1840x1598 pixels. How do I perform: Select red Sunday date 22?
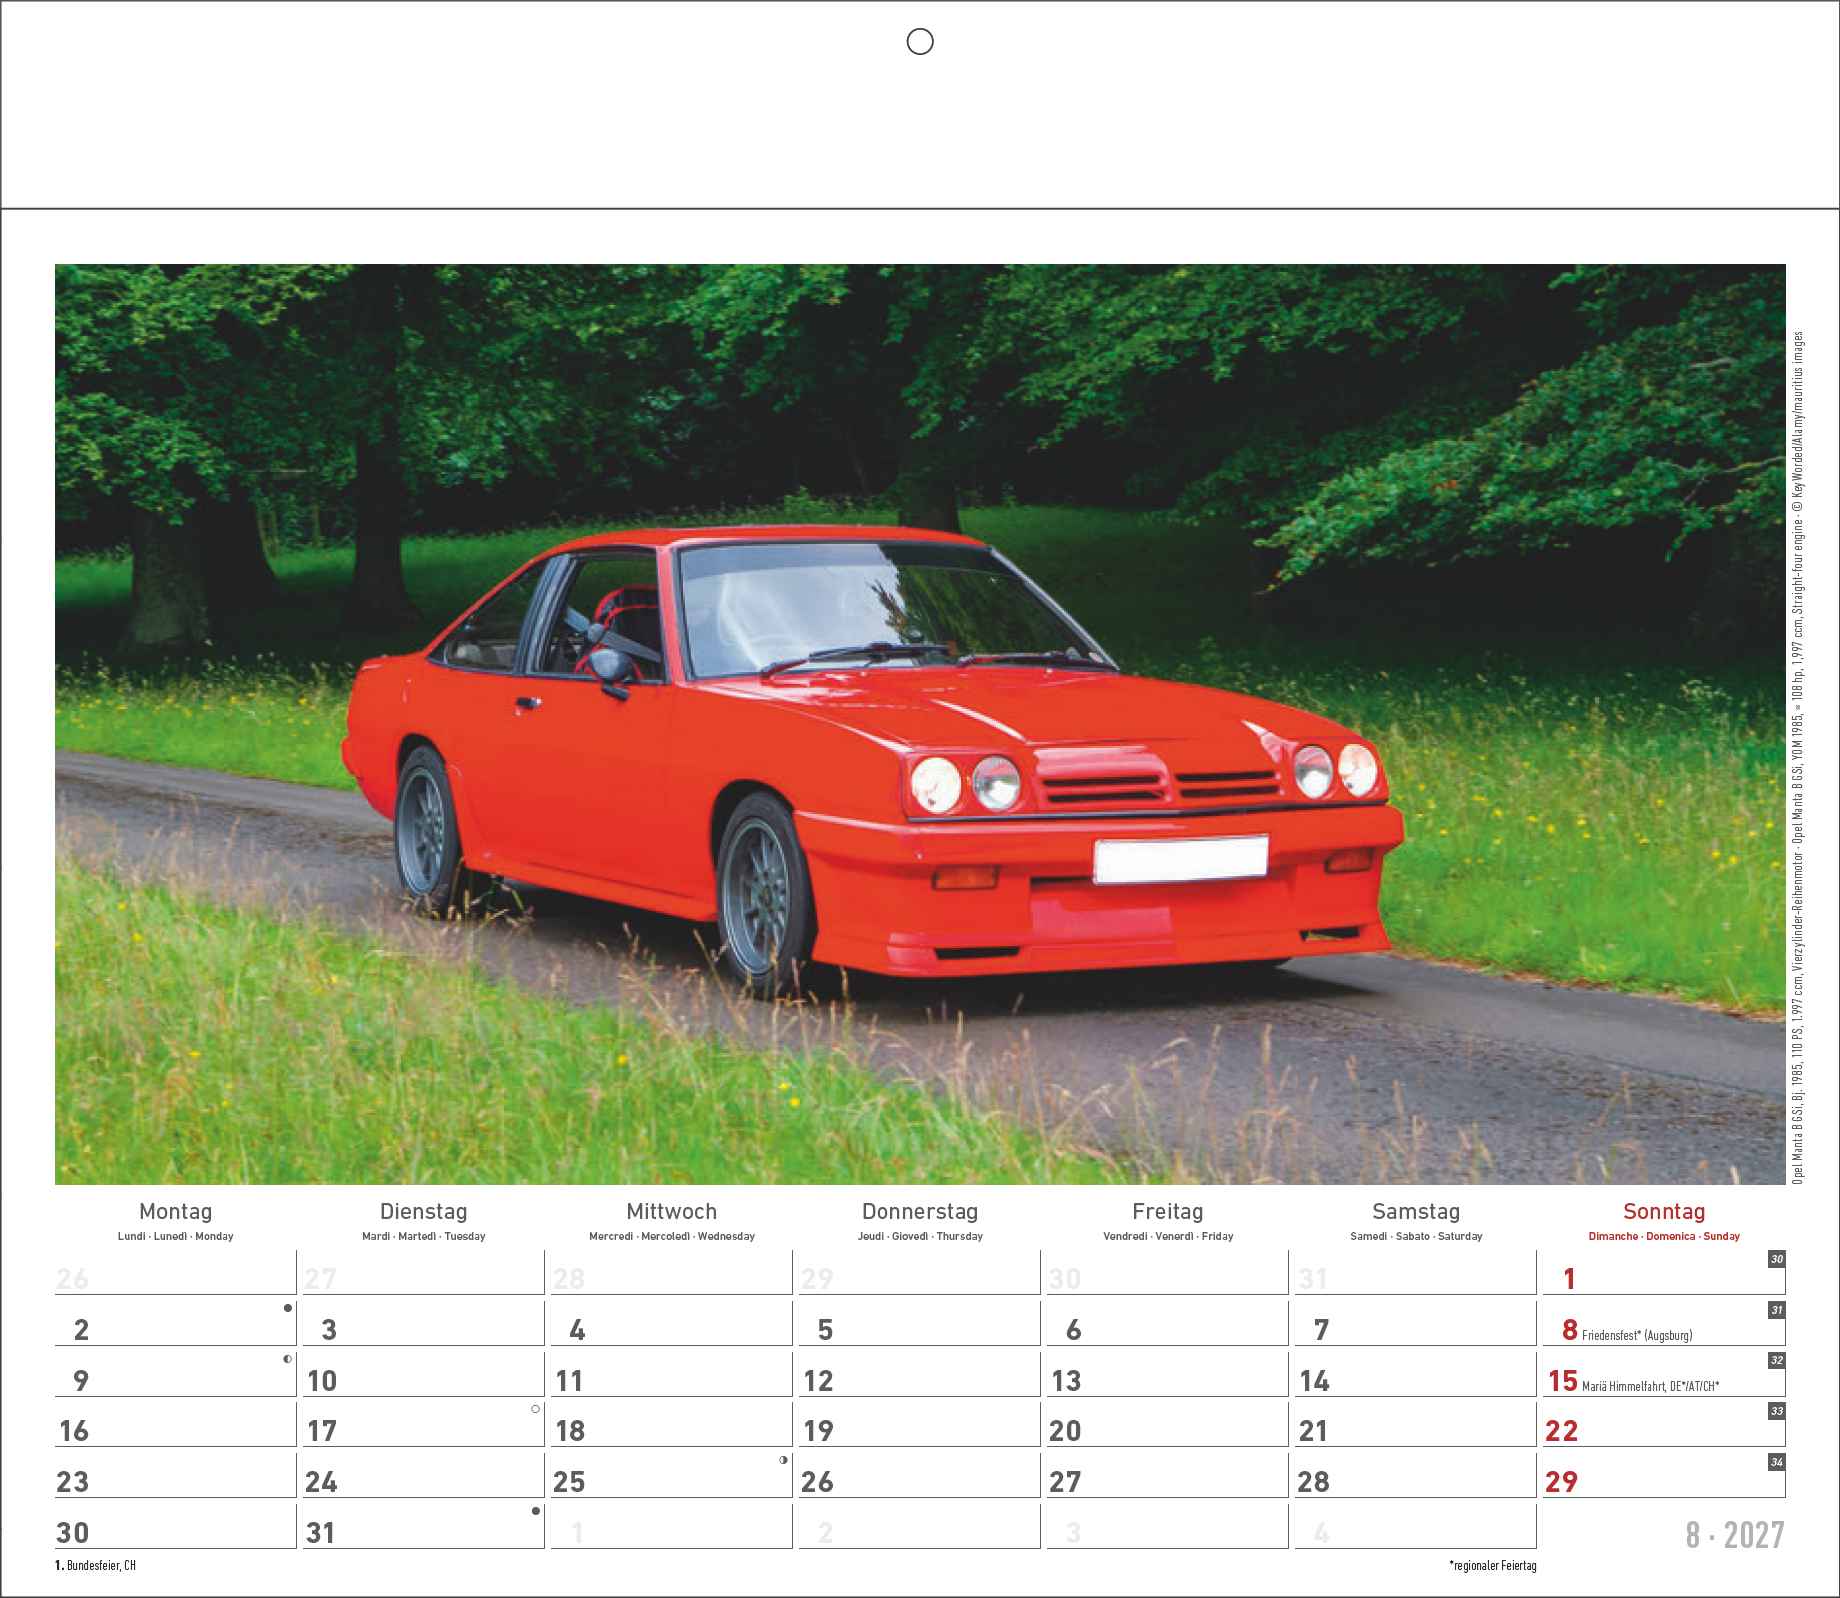click(1562, 1431)
